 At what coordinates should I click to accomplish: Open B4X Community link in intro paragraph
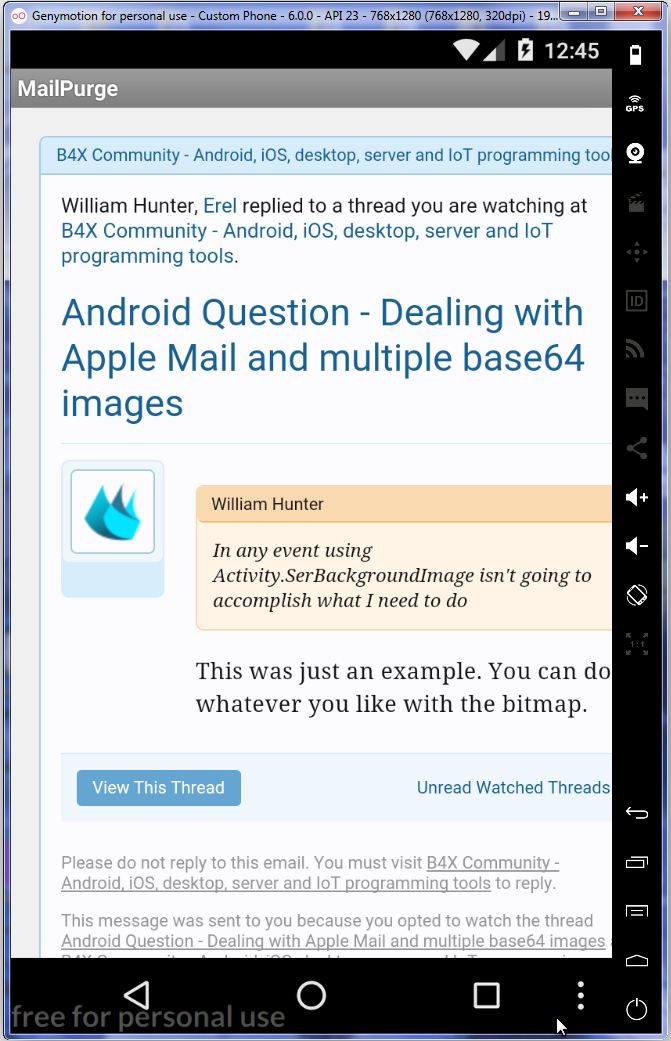(x=307, y=243)
